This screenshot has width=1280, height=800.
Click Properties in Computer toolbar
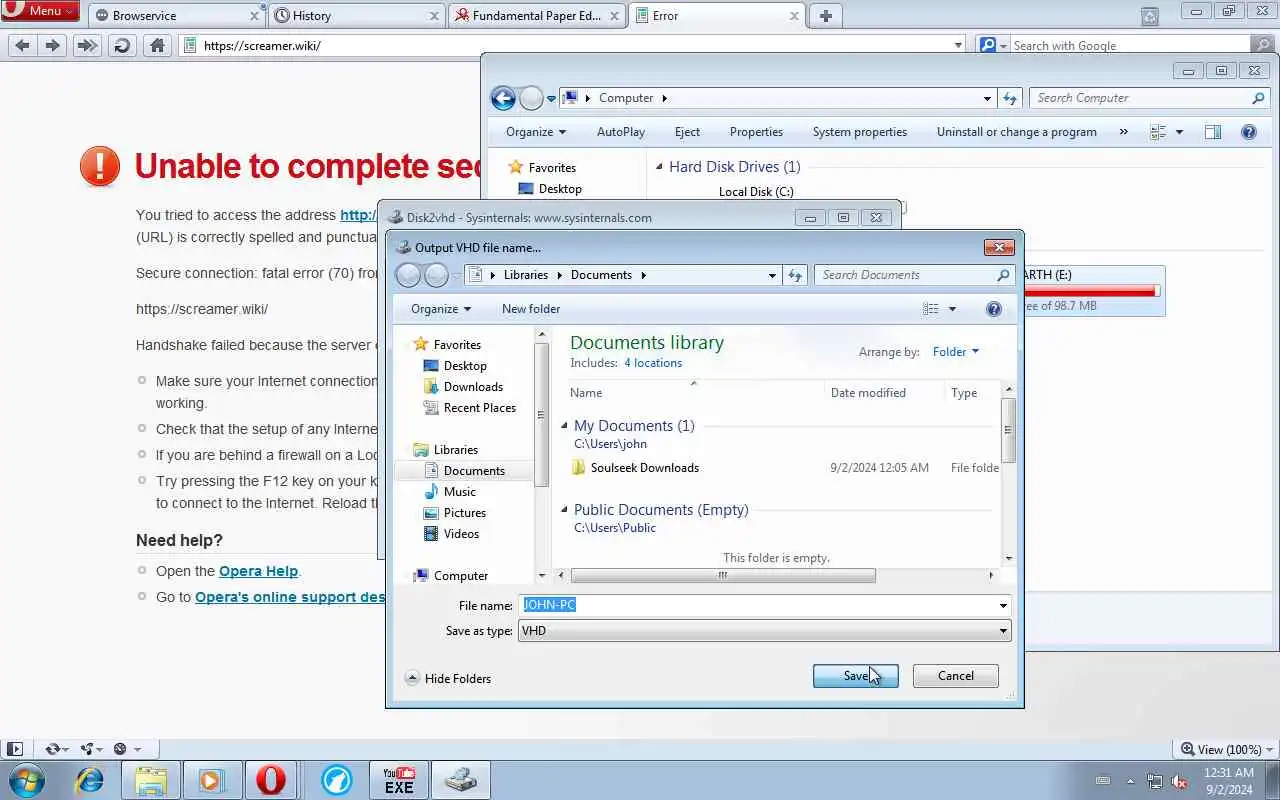[756, 132]
